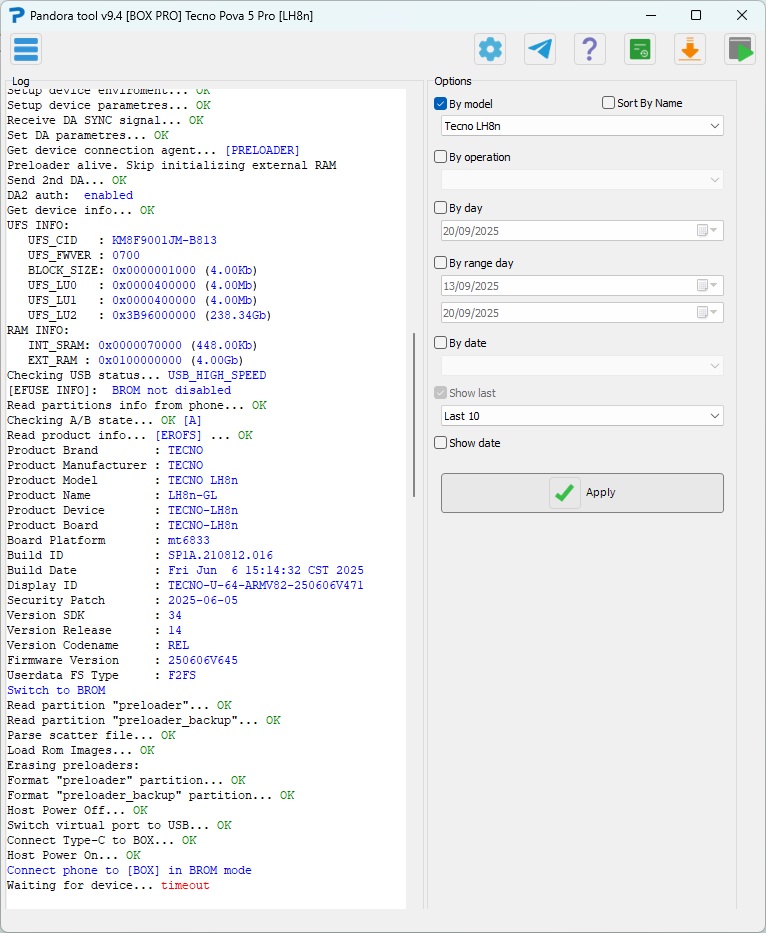Click Build ID value SP1A.210812.016
The height and width of the screenshot is (933, 766).
[220, 555]
